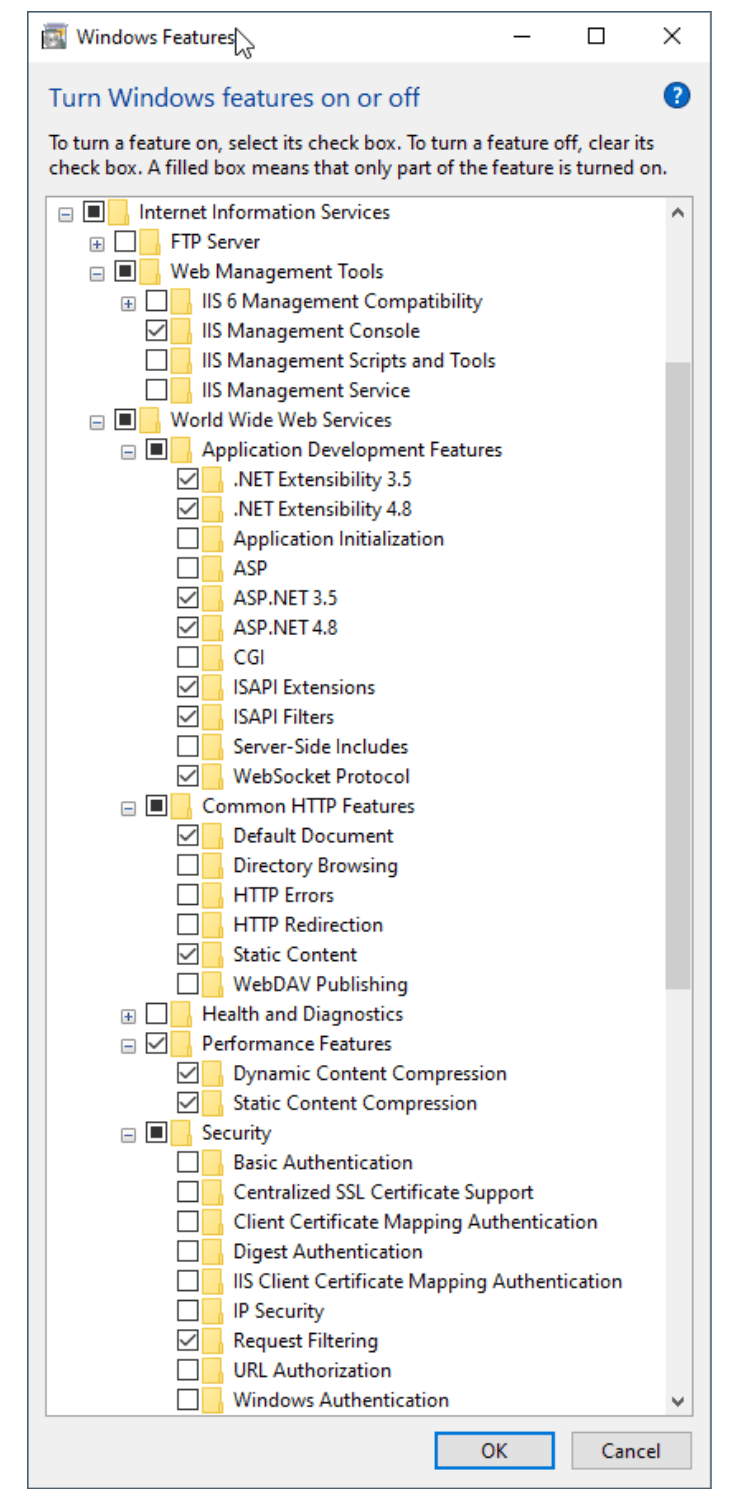This screenshot has width=741, height=1504.
Task: Collapse the Security node
Action: [128, 1134]
